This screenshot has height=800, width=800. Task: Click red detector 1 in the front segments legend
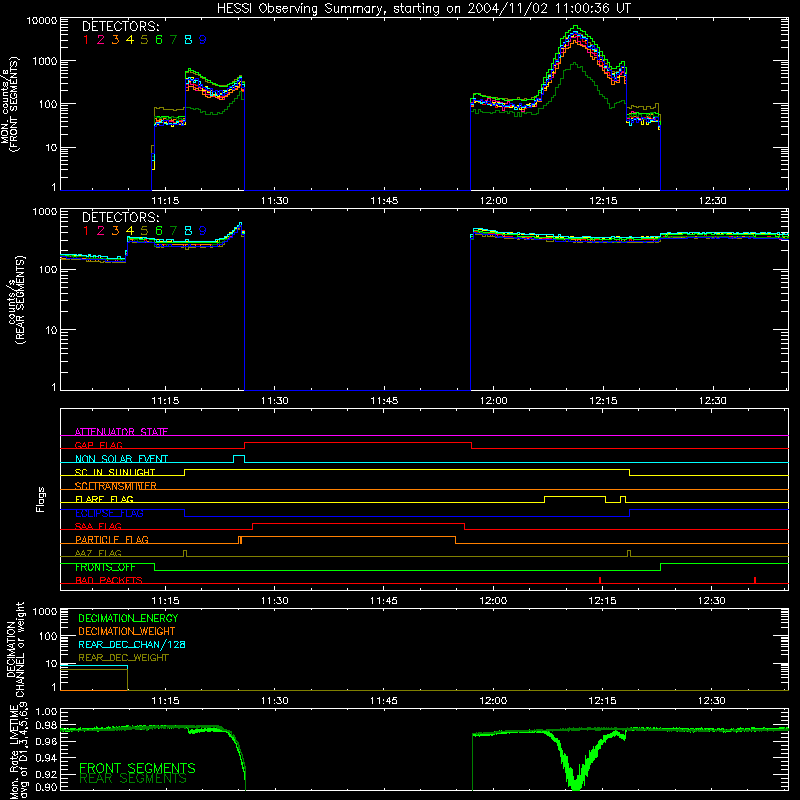[86, 40]
